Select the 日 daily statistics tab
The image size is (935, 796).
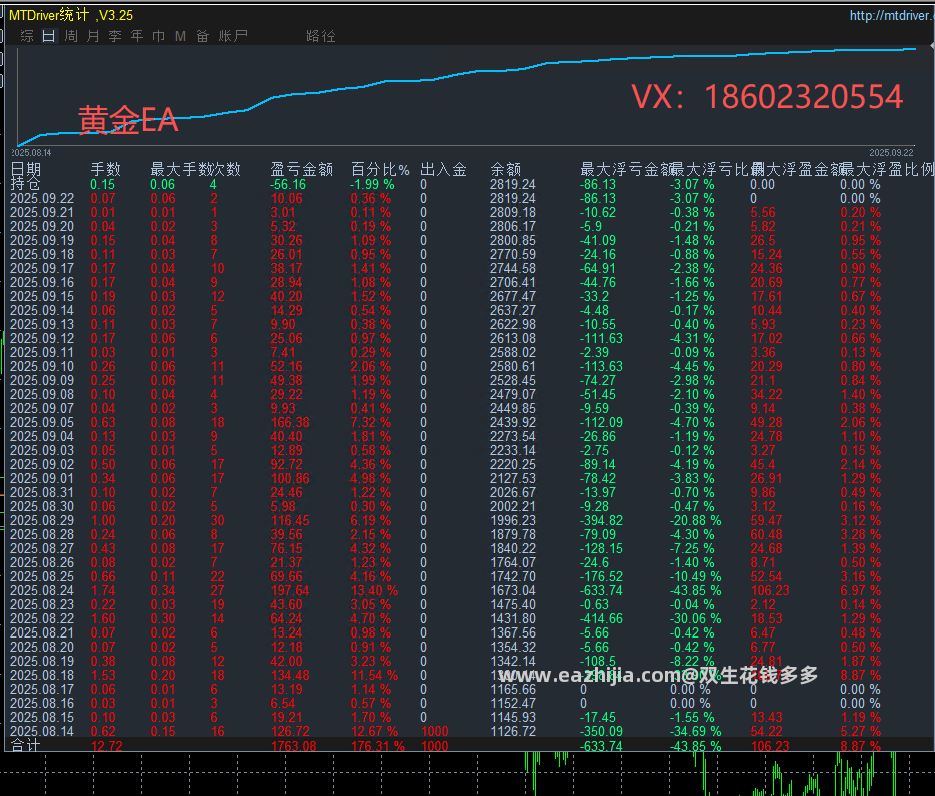click(49, 36)
